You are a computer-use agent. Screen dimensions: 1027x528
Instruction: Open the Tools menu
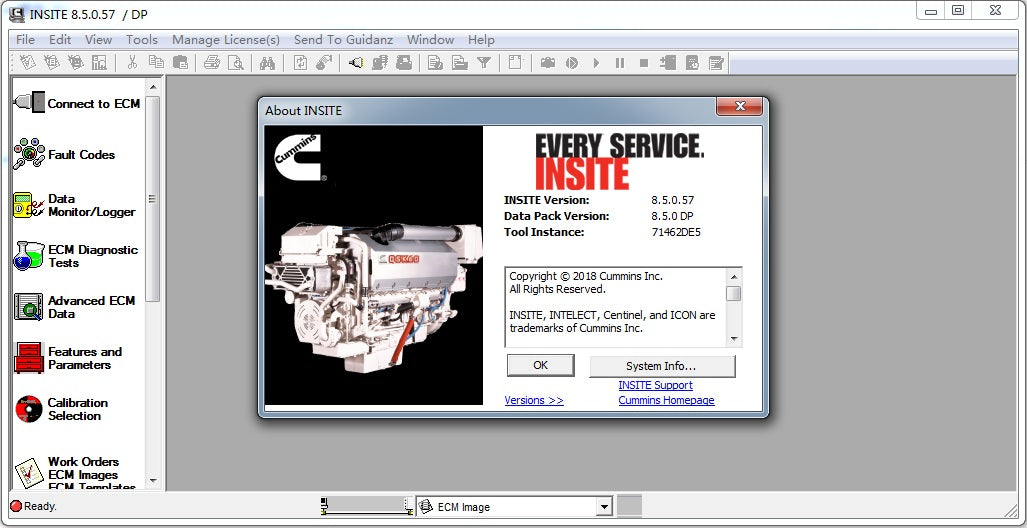pos(142,40)
